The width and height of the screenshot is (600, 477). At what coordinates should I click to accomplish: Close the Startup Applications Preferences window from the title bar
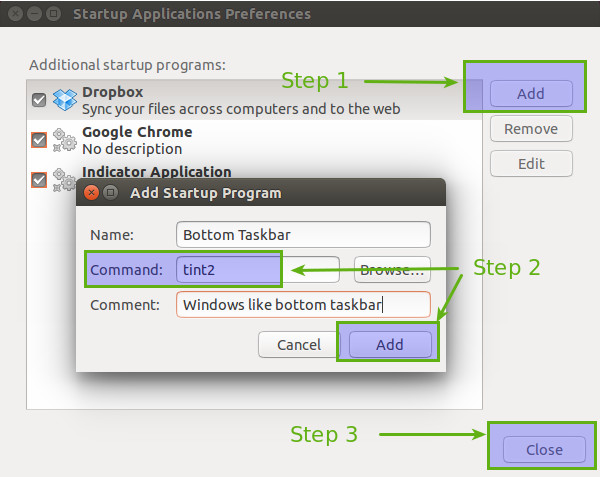(x=16, y=15)
